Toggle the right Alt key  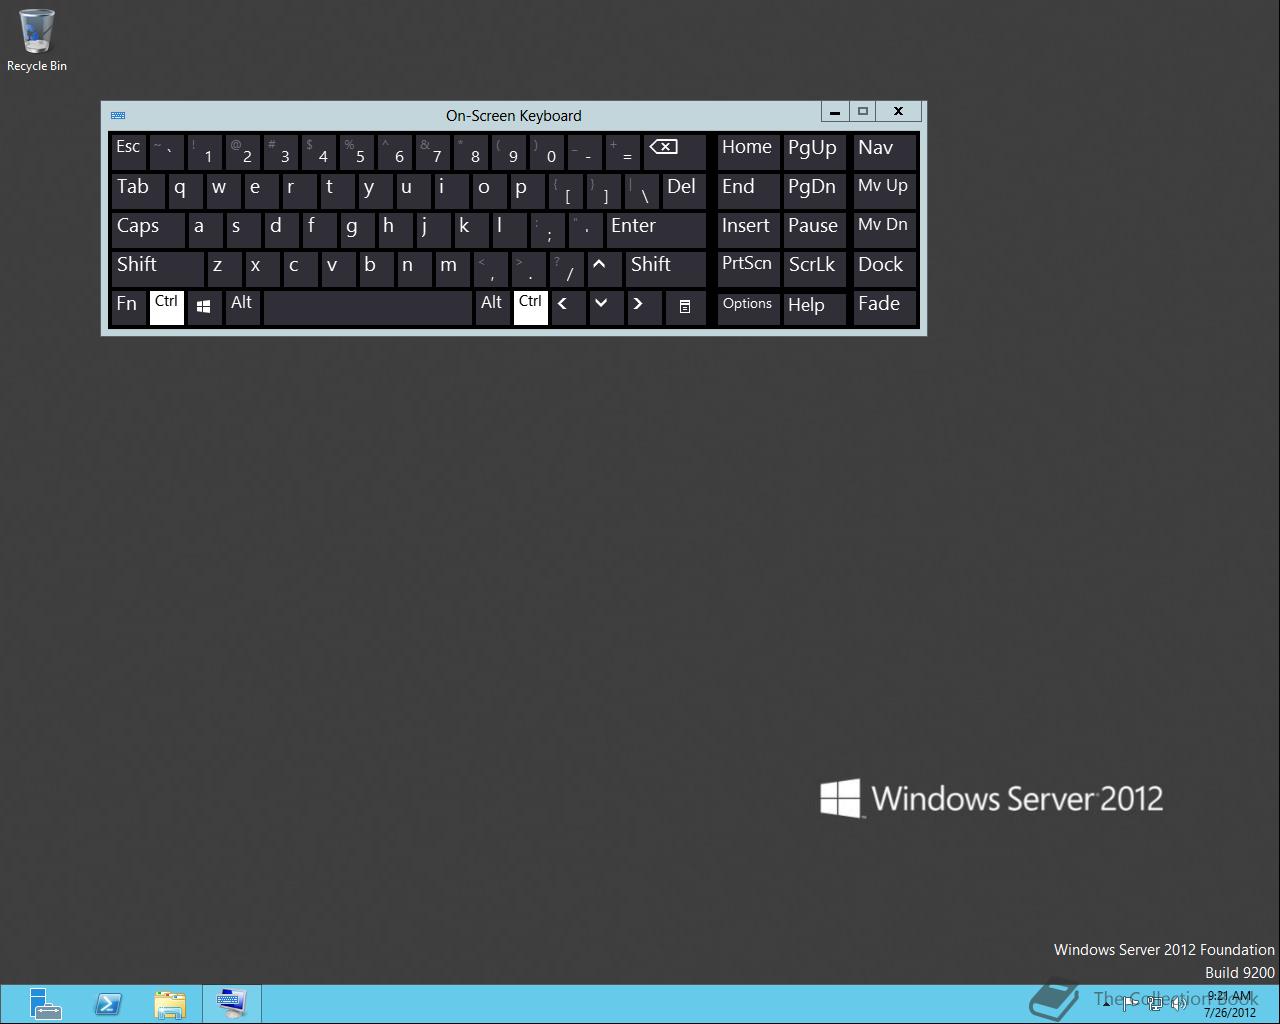(493, 308)
